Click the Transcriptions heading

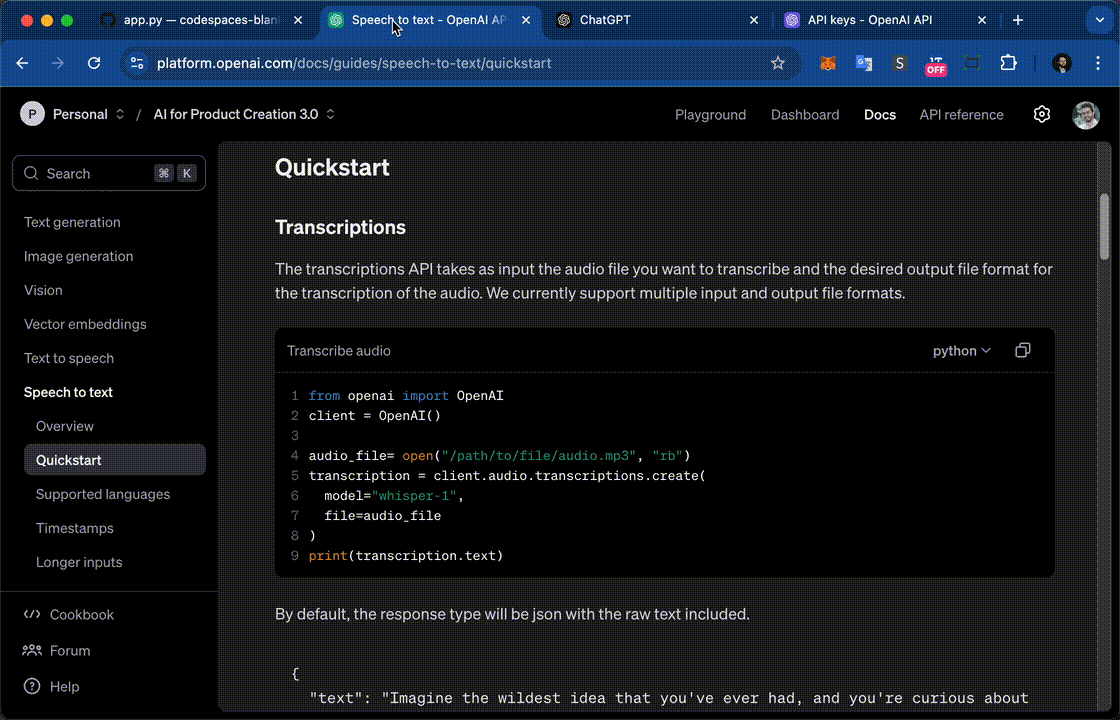[x=340, y=227]
